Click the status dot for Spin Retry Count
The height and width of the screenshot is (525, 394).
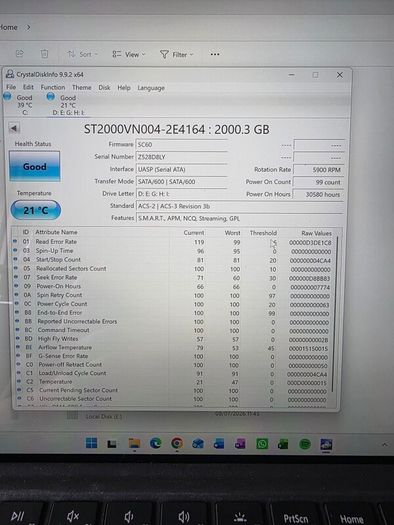tap(17, 295)
